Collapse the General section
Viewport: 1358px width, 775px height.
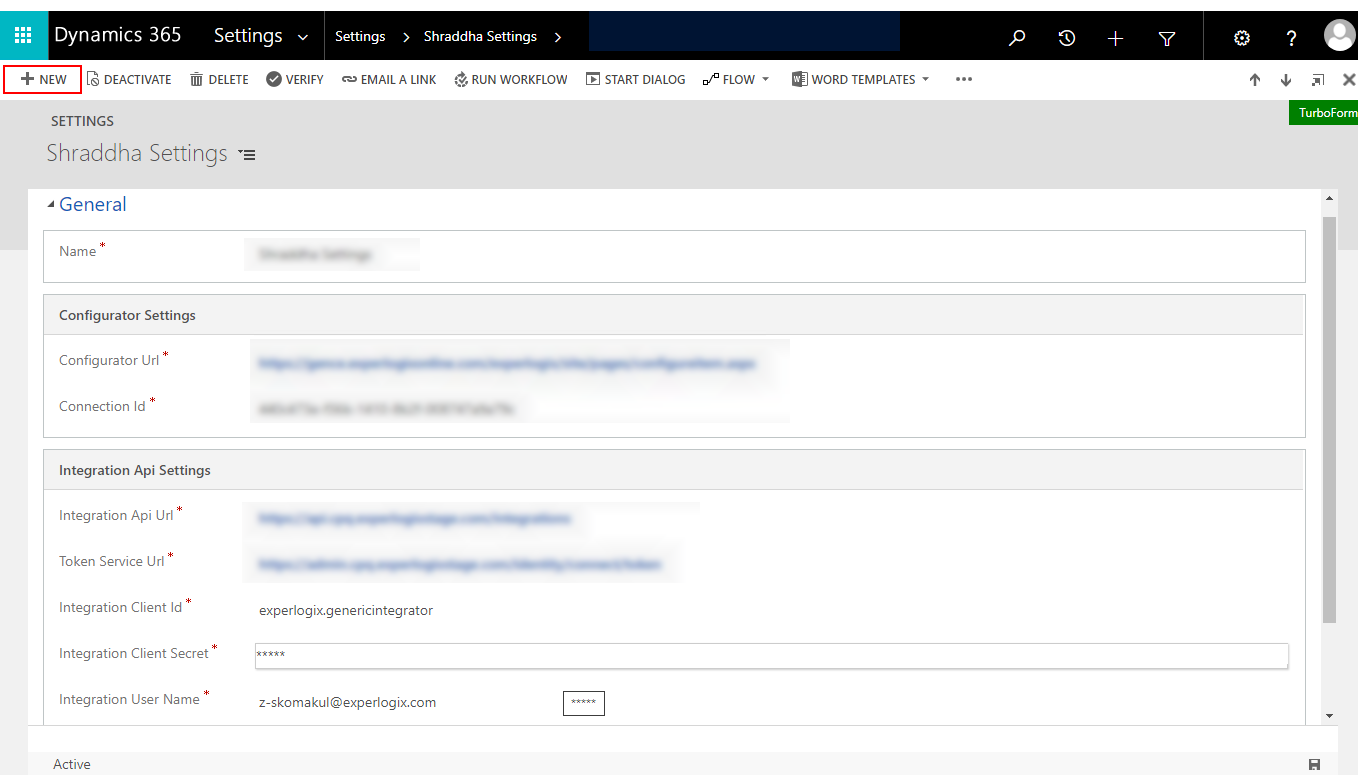click(x=51, y=205)
